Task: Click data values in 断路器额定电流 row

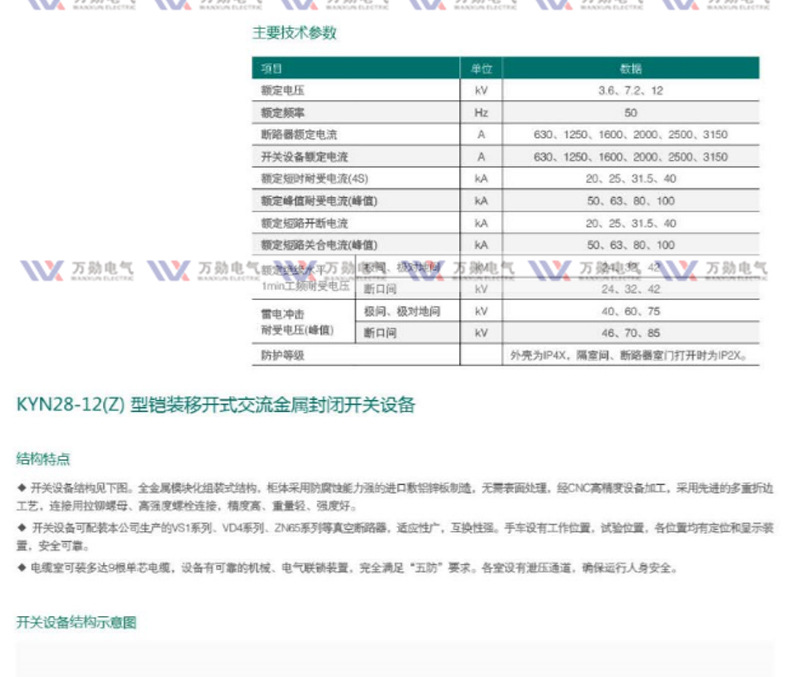Action: [631, 135]
